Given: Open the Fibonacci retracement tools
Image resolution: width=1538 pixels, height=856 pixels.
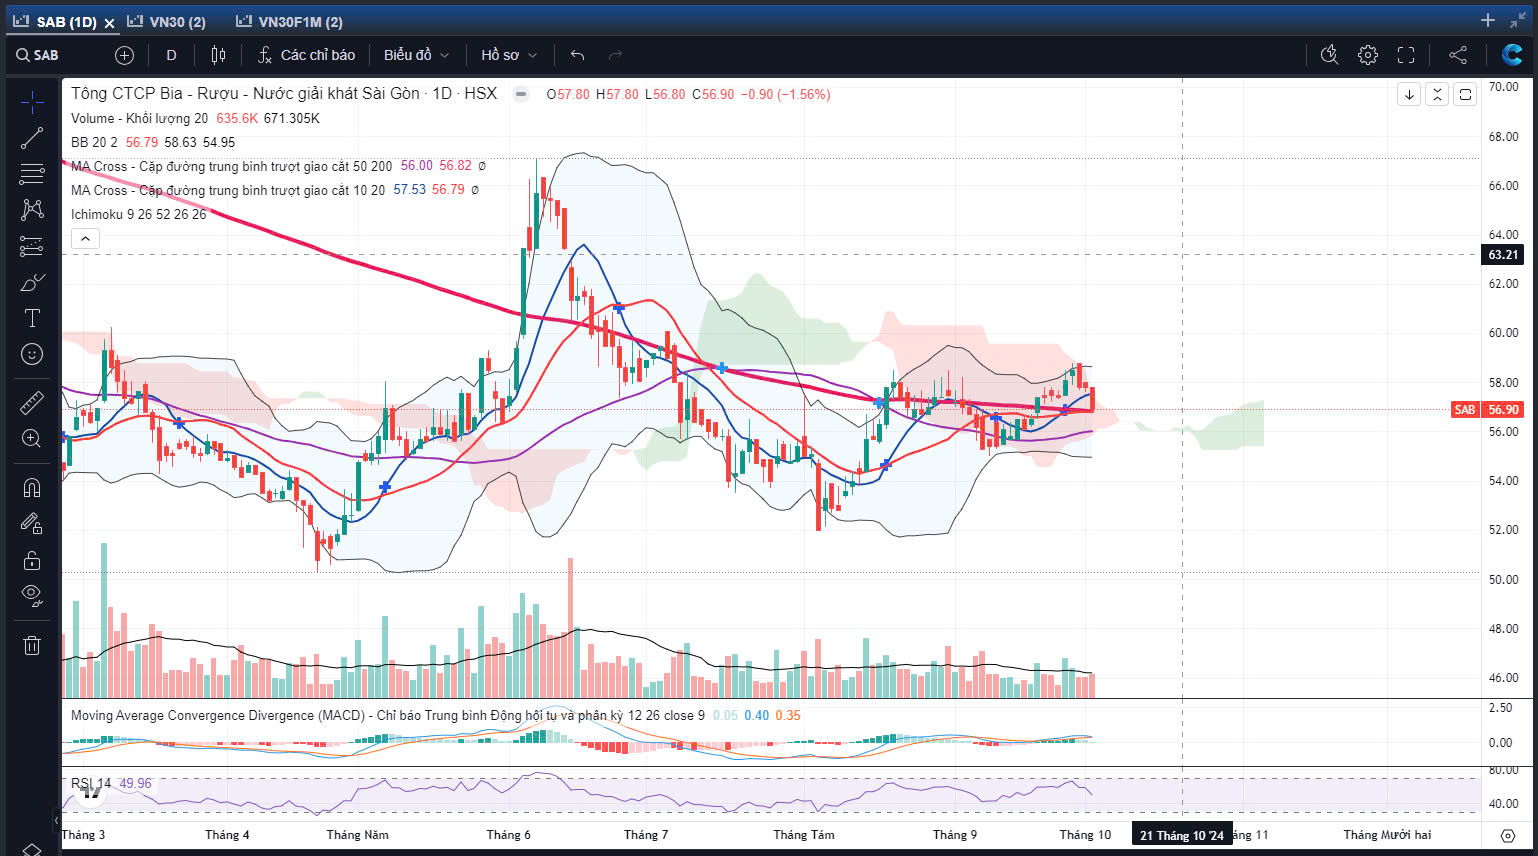Looking at the screenshot, I should (x=32, y=174).
